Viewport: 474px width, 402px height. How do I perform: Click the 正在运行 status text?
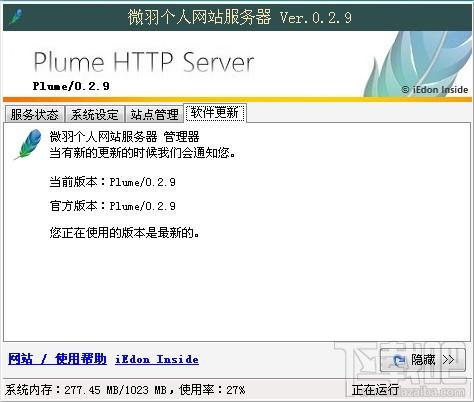click(375, 389)
